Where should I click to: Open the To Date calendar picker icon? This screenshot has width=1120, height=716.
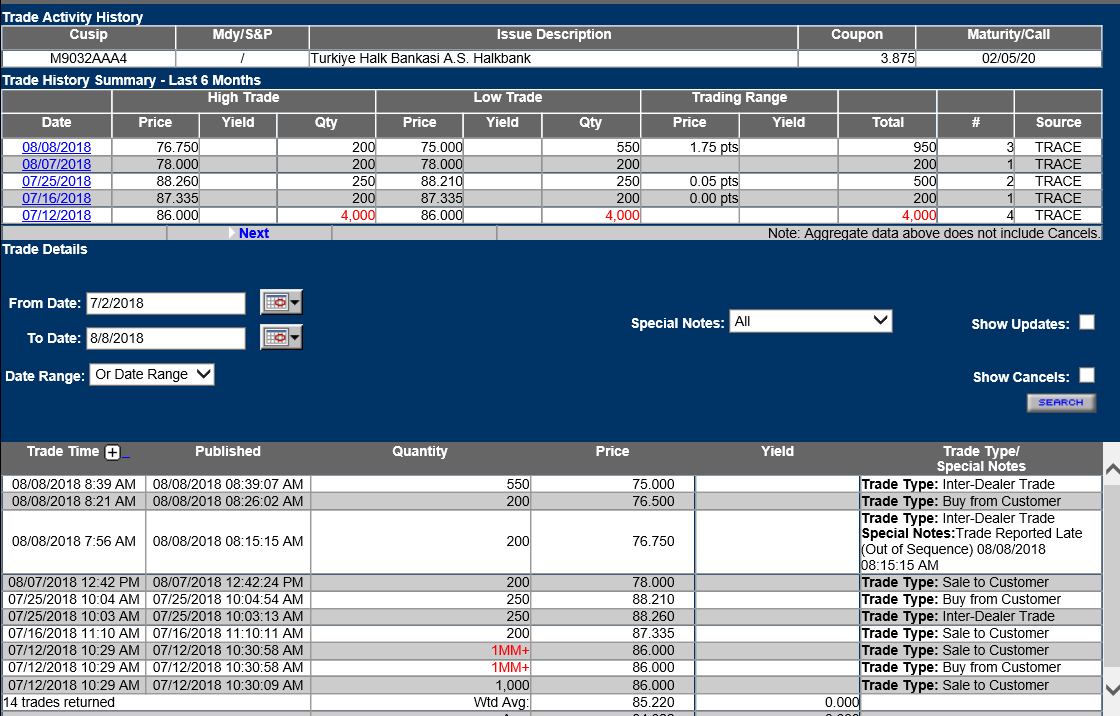[x=281, y=337]
